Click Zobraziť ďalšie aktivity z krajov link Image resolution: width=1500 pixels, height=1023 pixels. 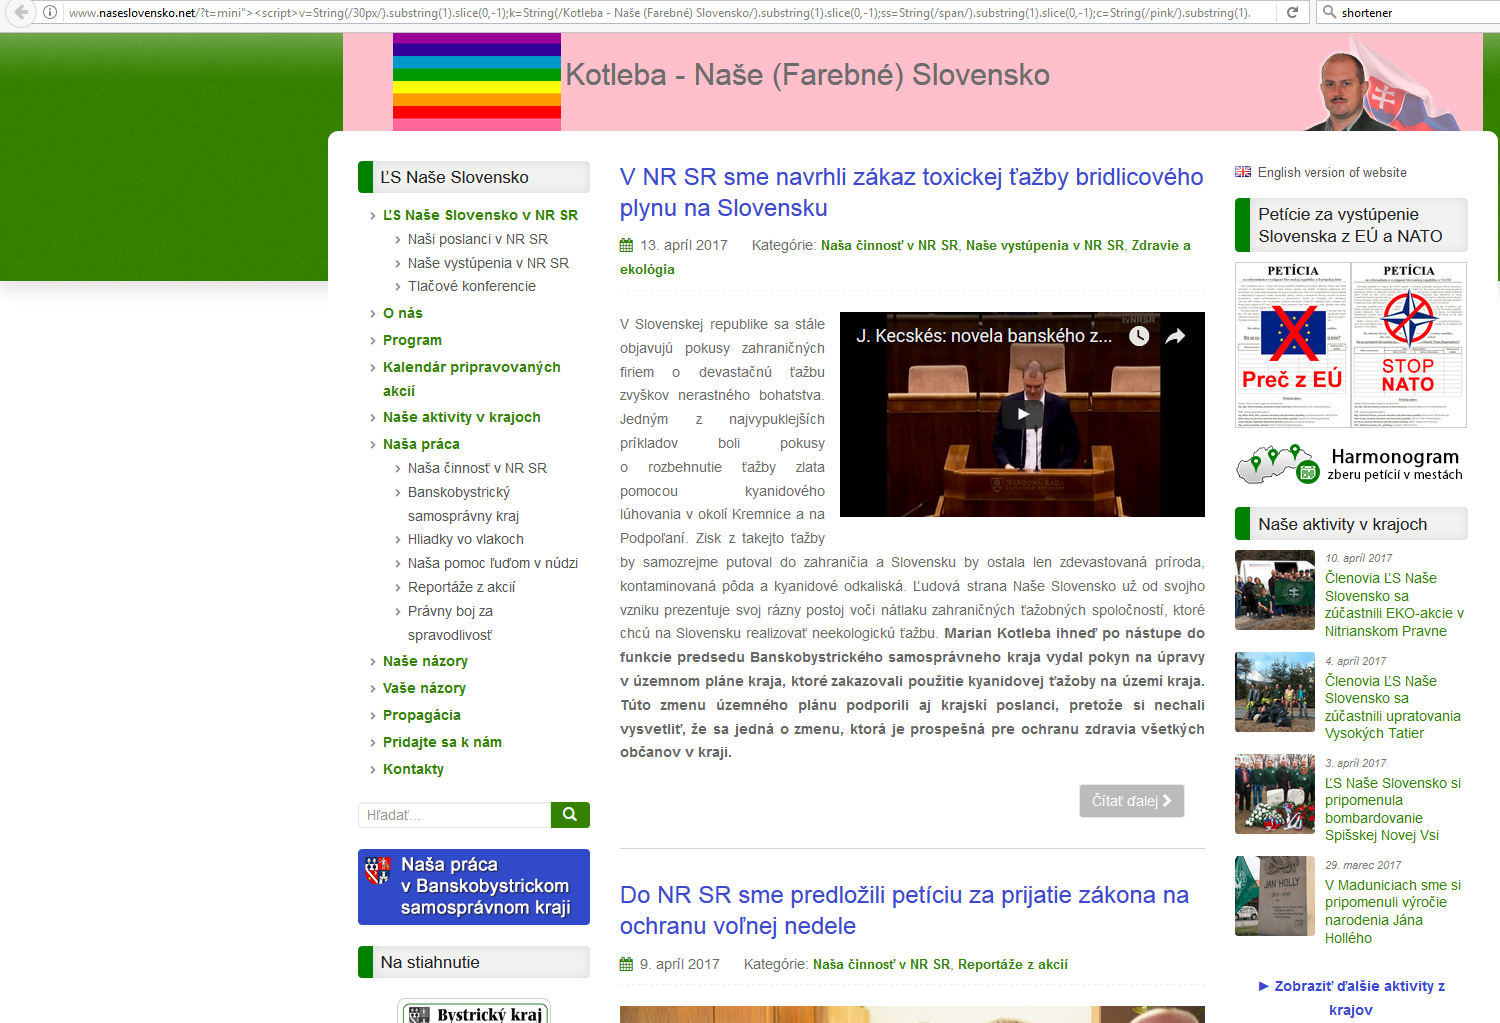click(1351, 998)
